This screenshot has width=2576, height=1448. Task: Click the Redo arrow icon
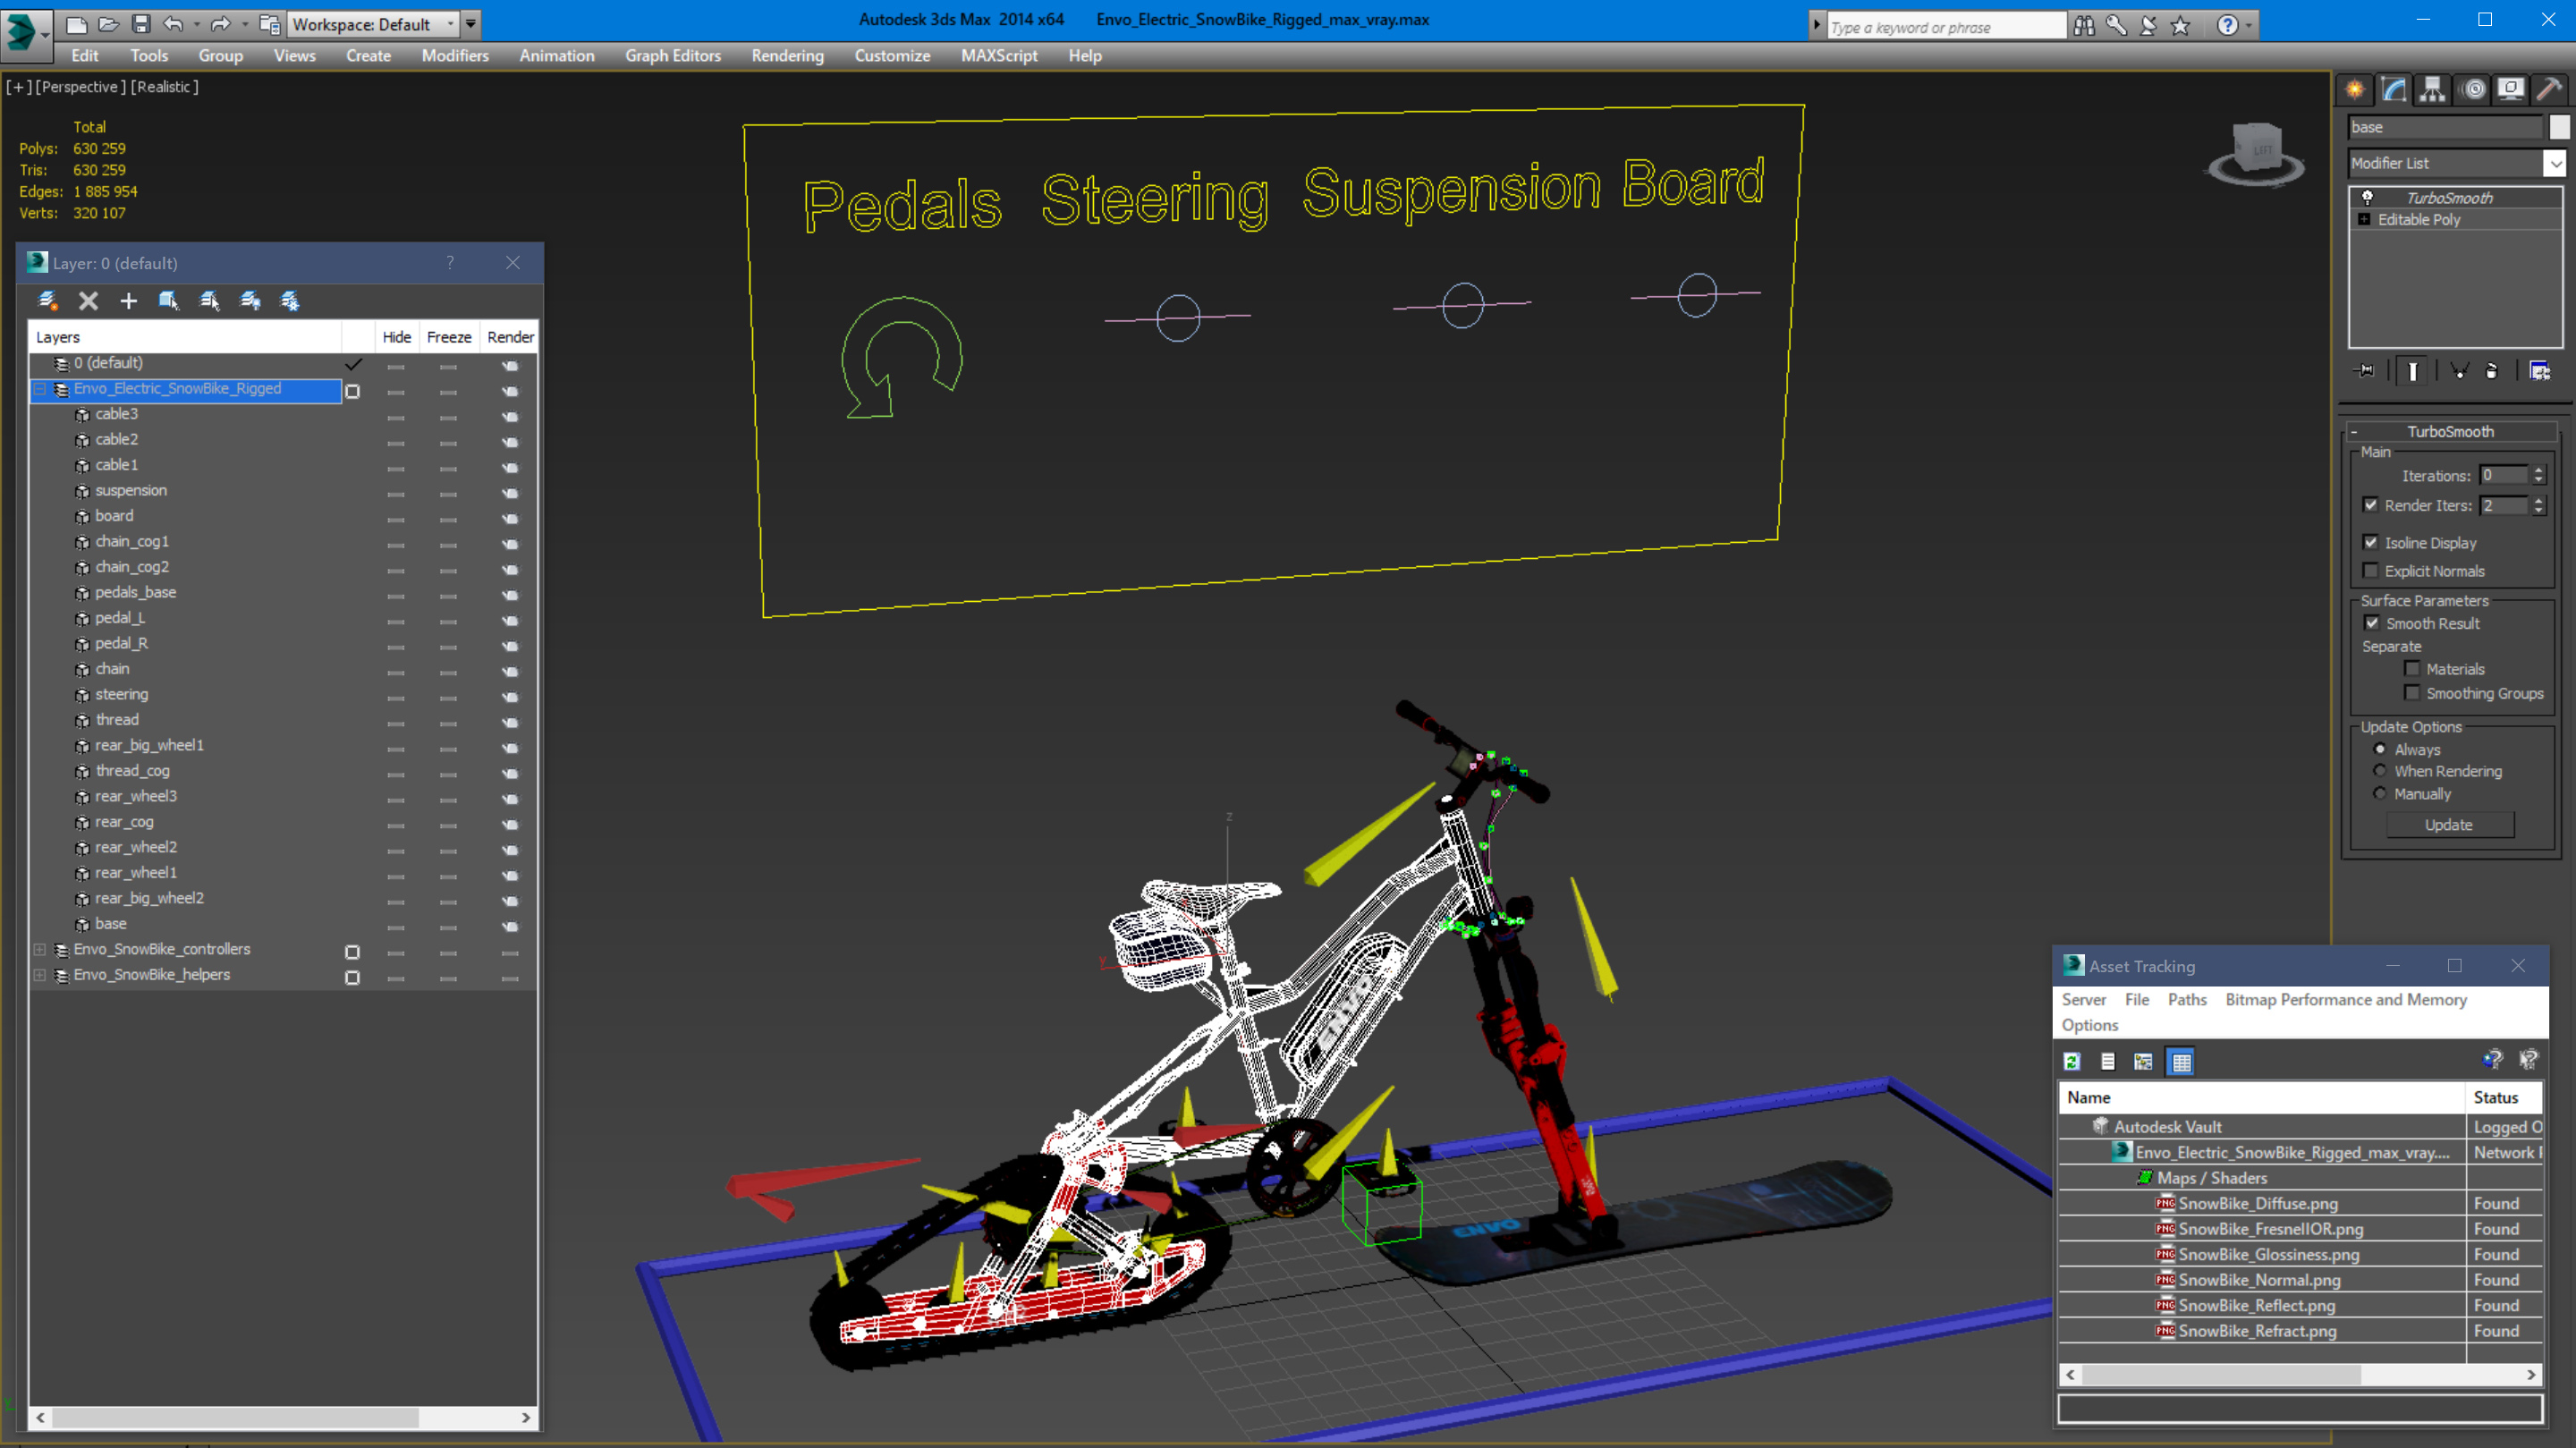pyautogui.click(x=221, y=24)
